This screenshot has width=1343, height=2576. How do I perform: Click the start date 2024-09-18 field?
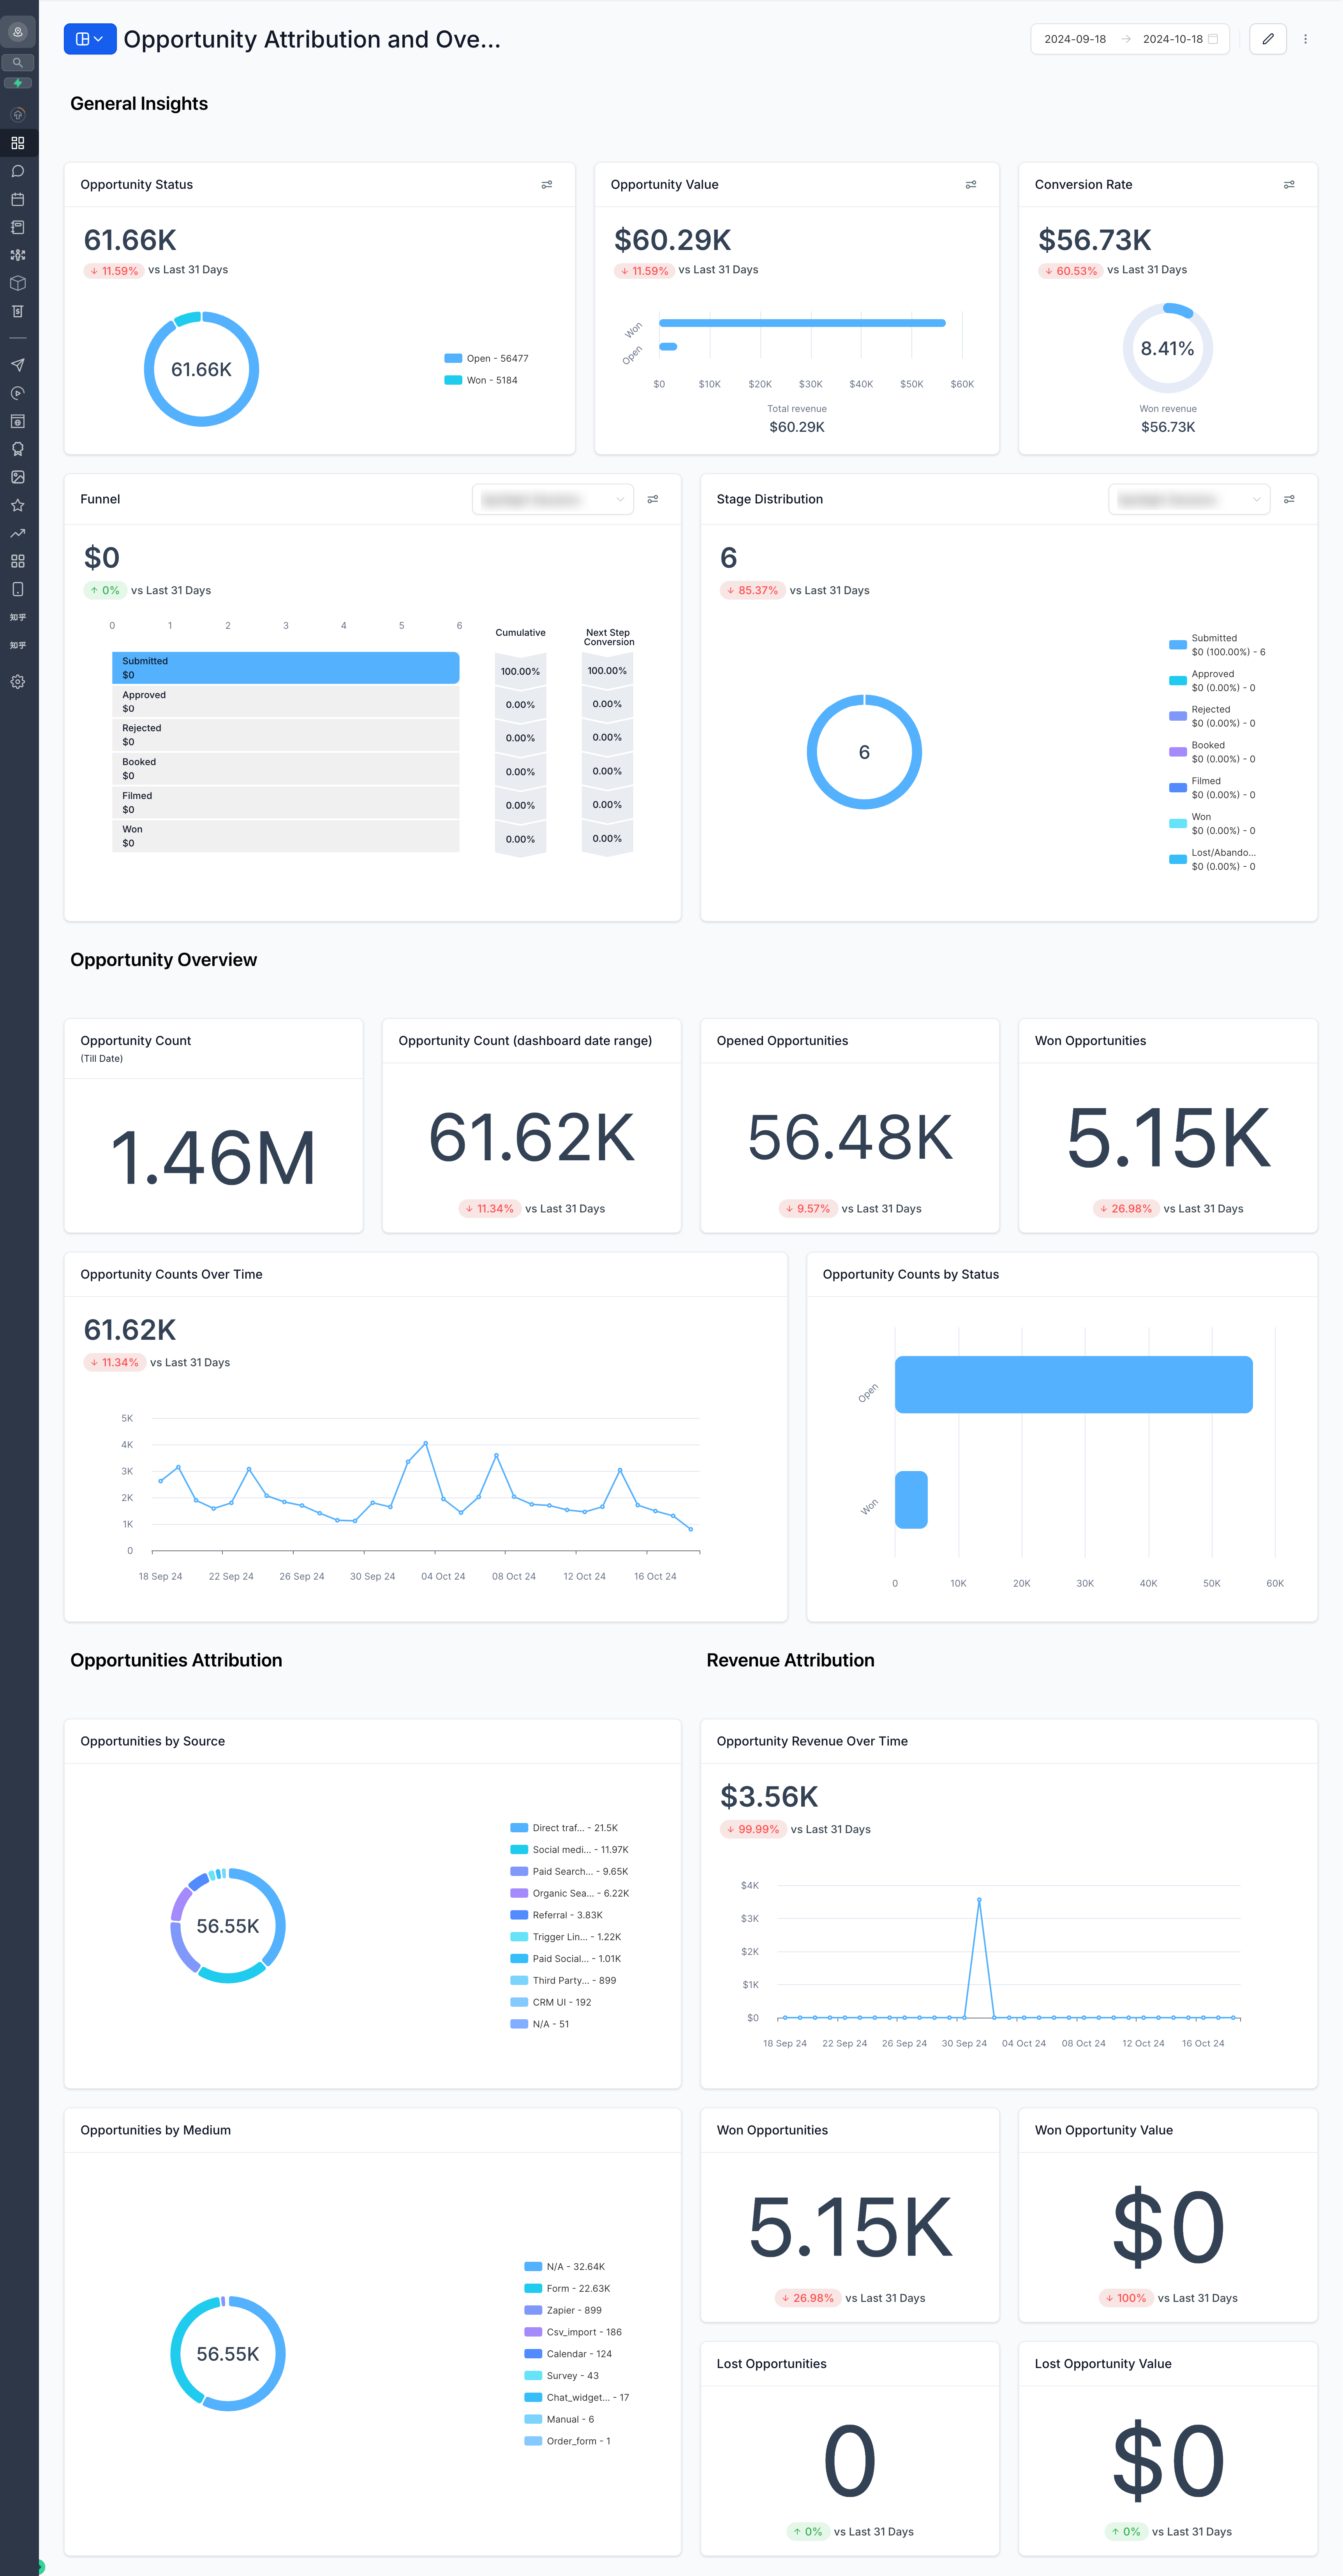click(1075, 39)
